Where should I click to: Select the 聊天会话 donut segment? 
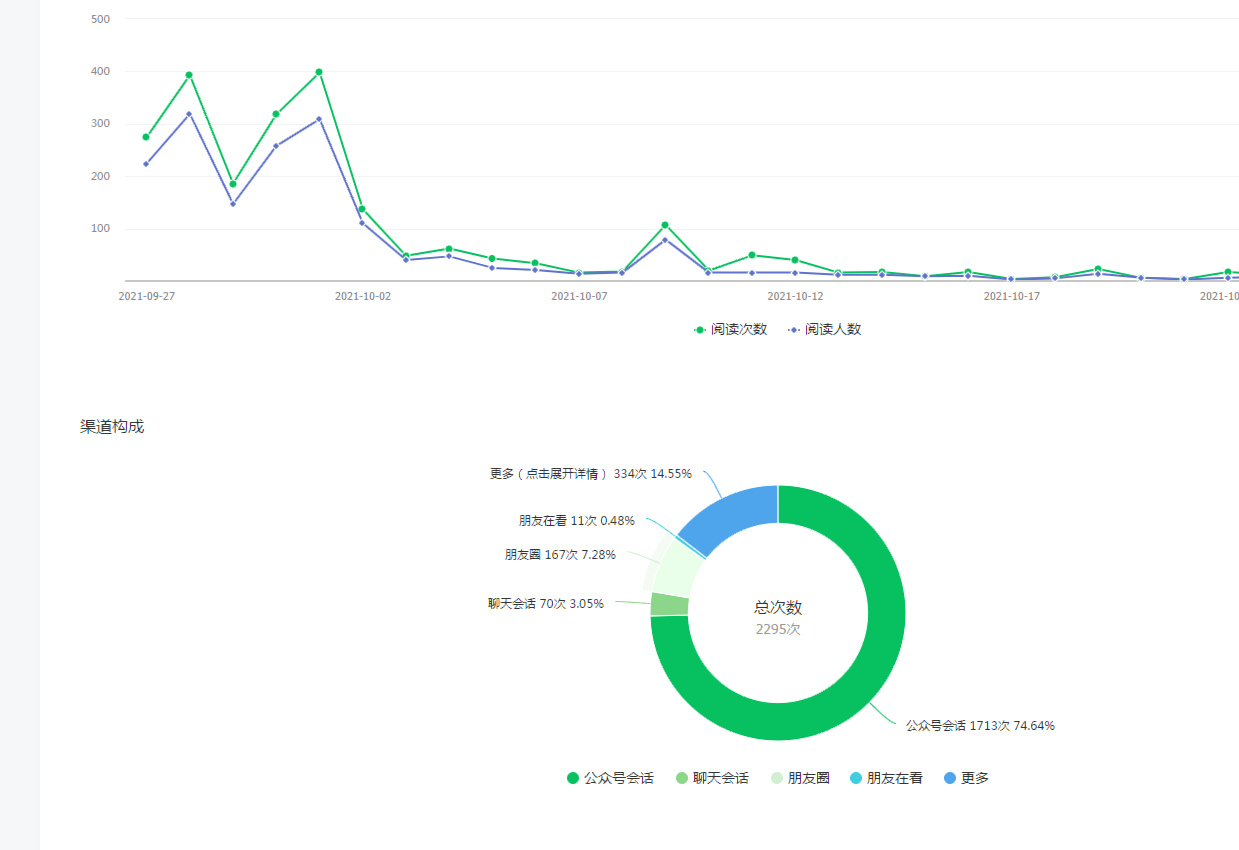[669, 604]
